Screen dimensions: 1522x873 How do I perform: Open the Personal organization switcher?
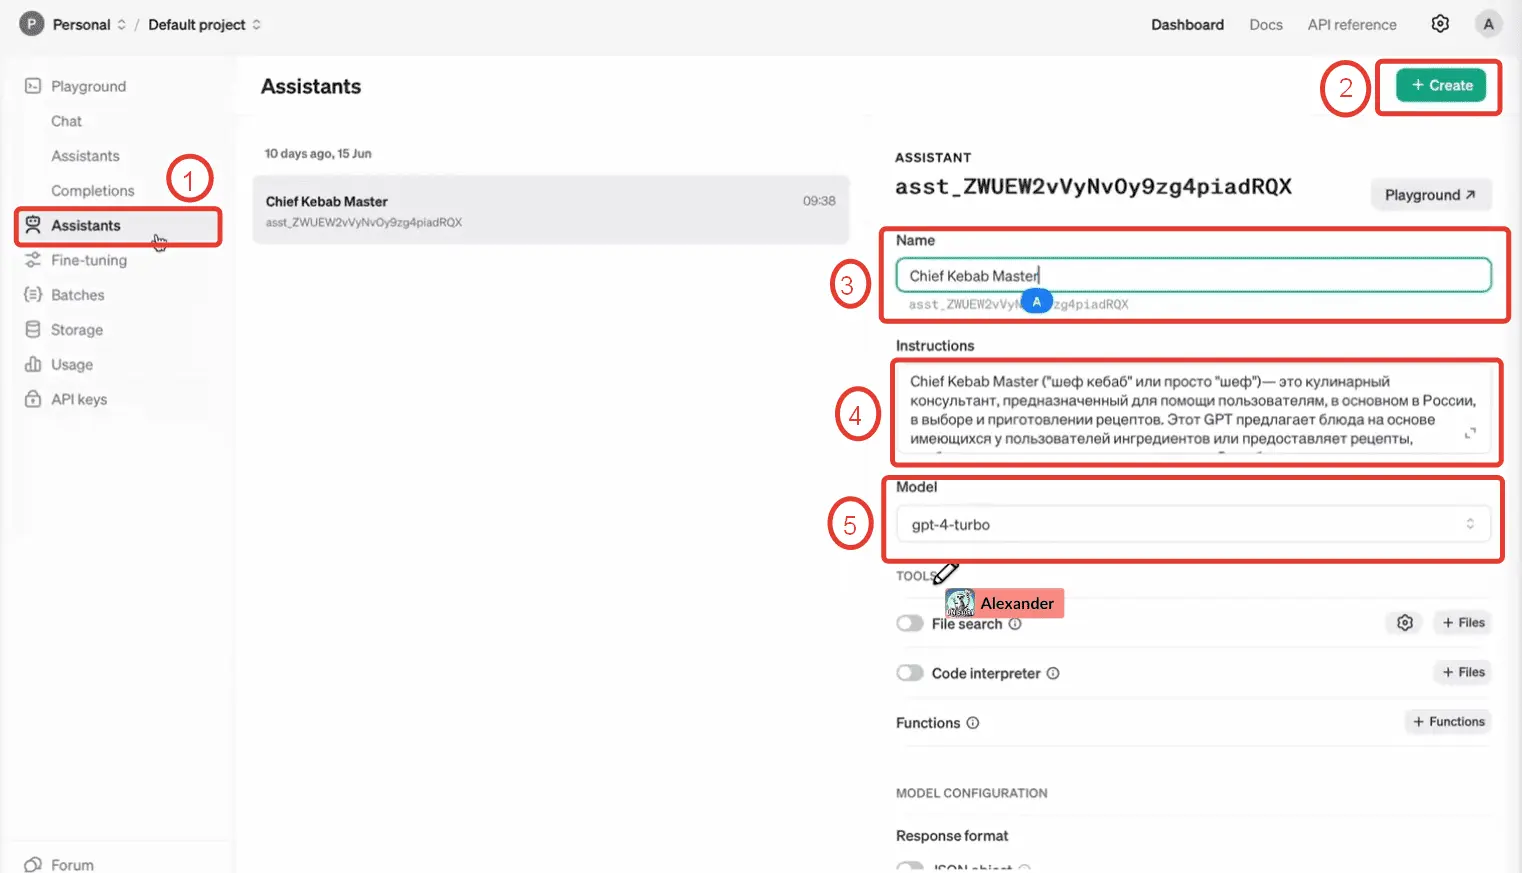[x=89, y=24]
